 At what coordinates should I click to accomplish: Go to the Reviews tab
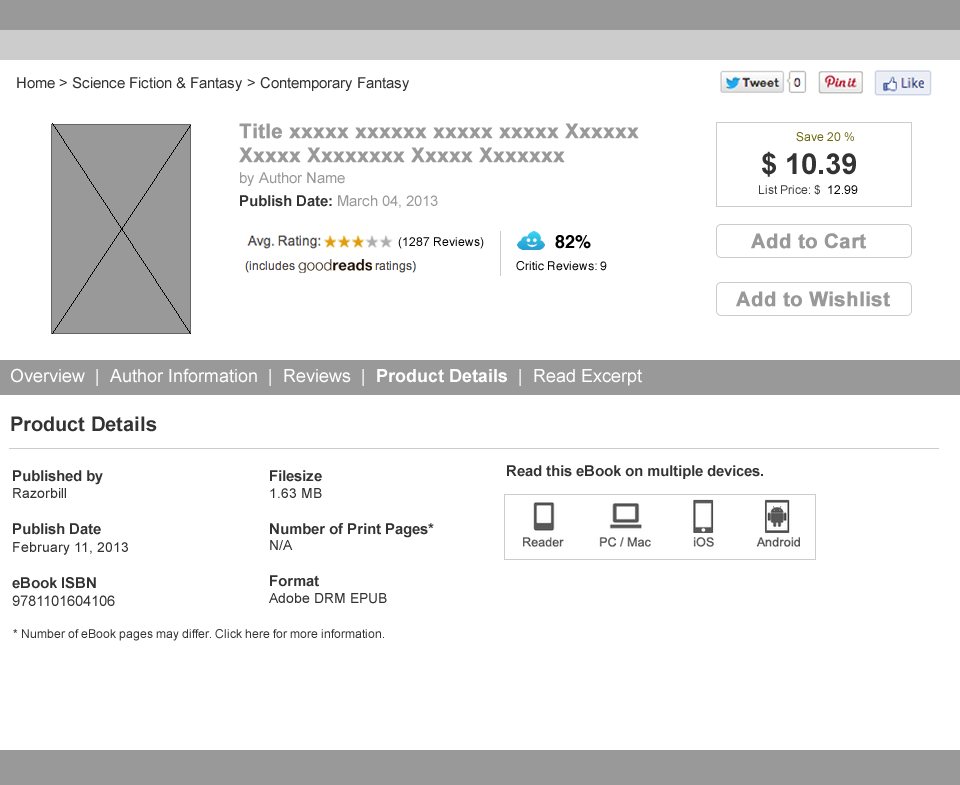click(x=317, y=376)
